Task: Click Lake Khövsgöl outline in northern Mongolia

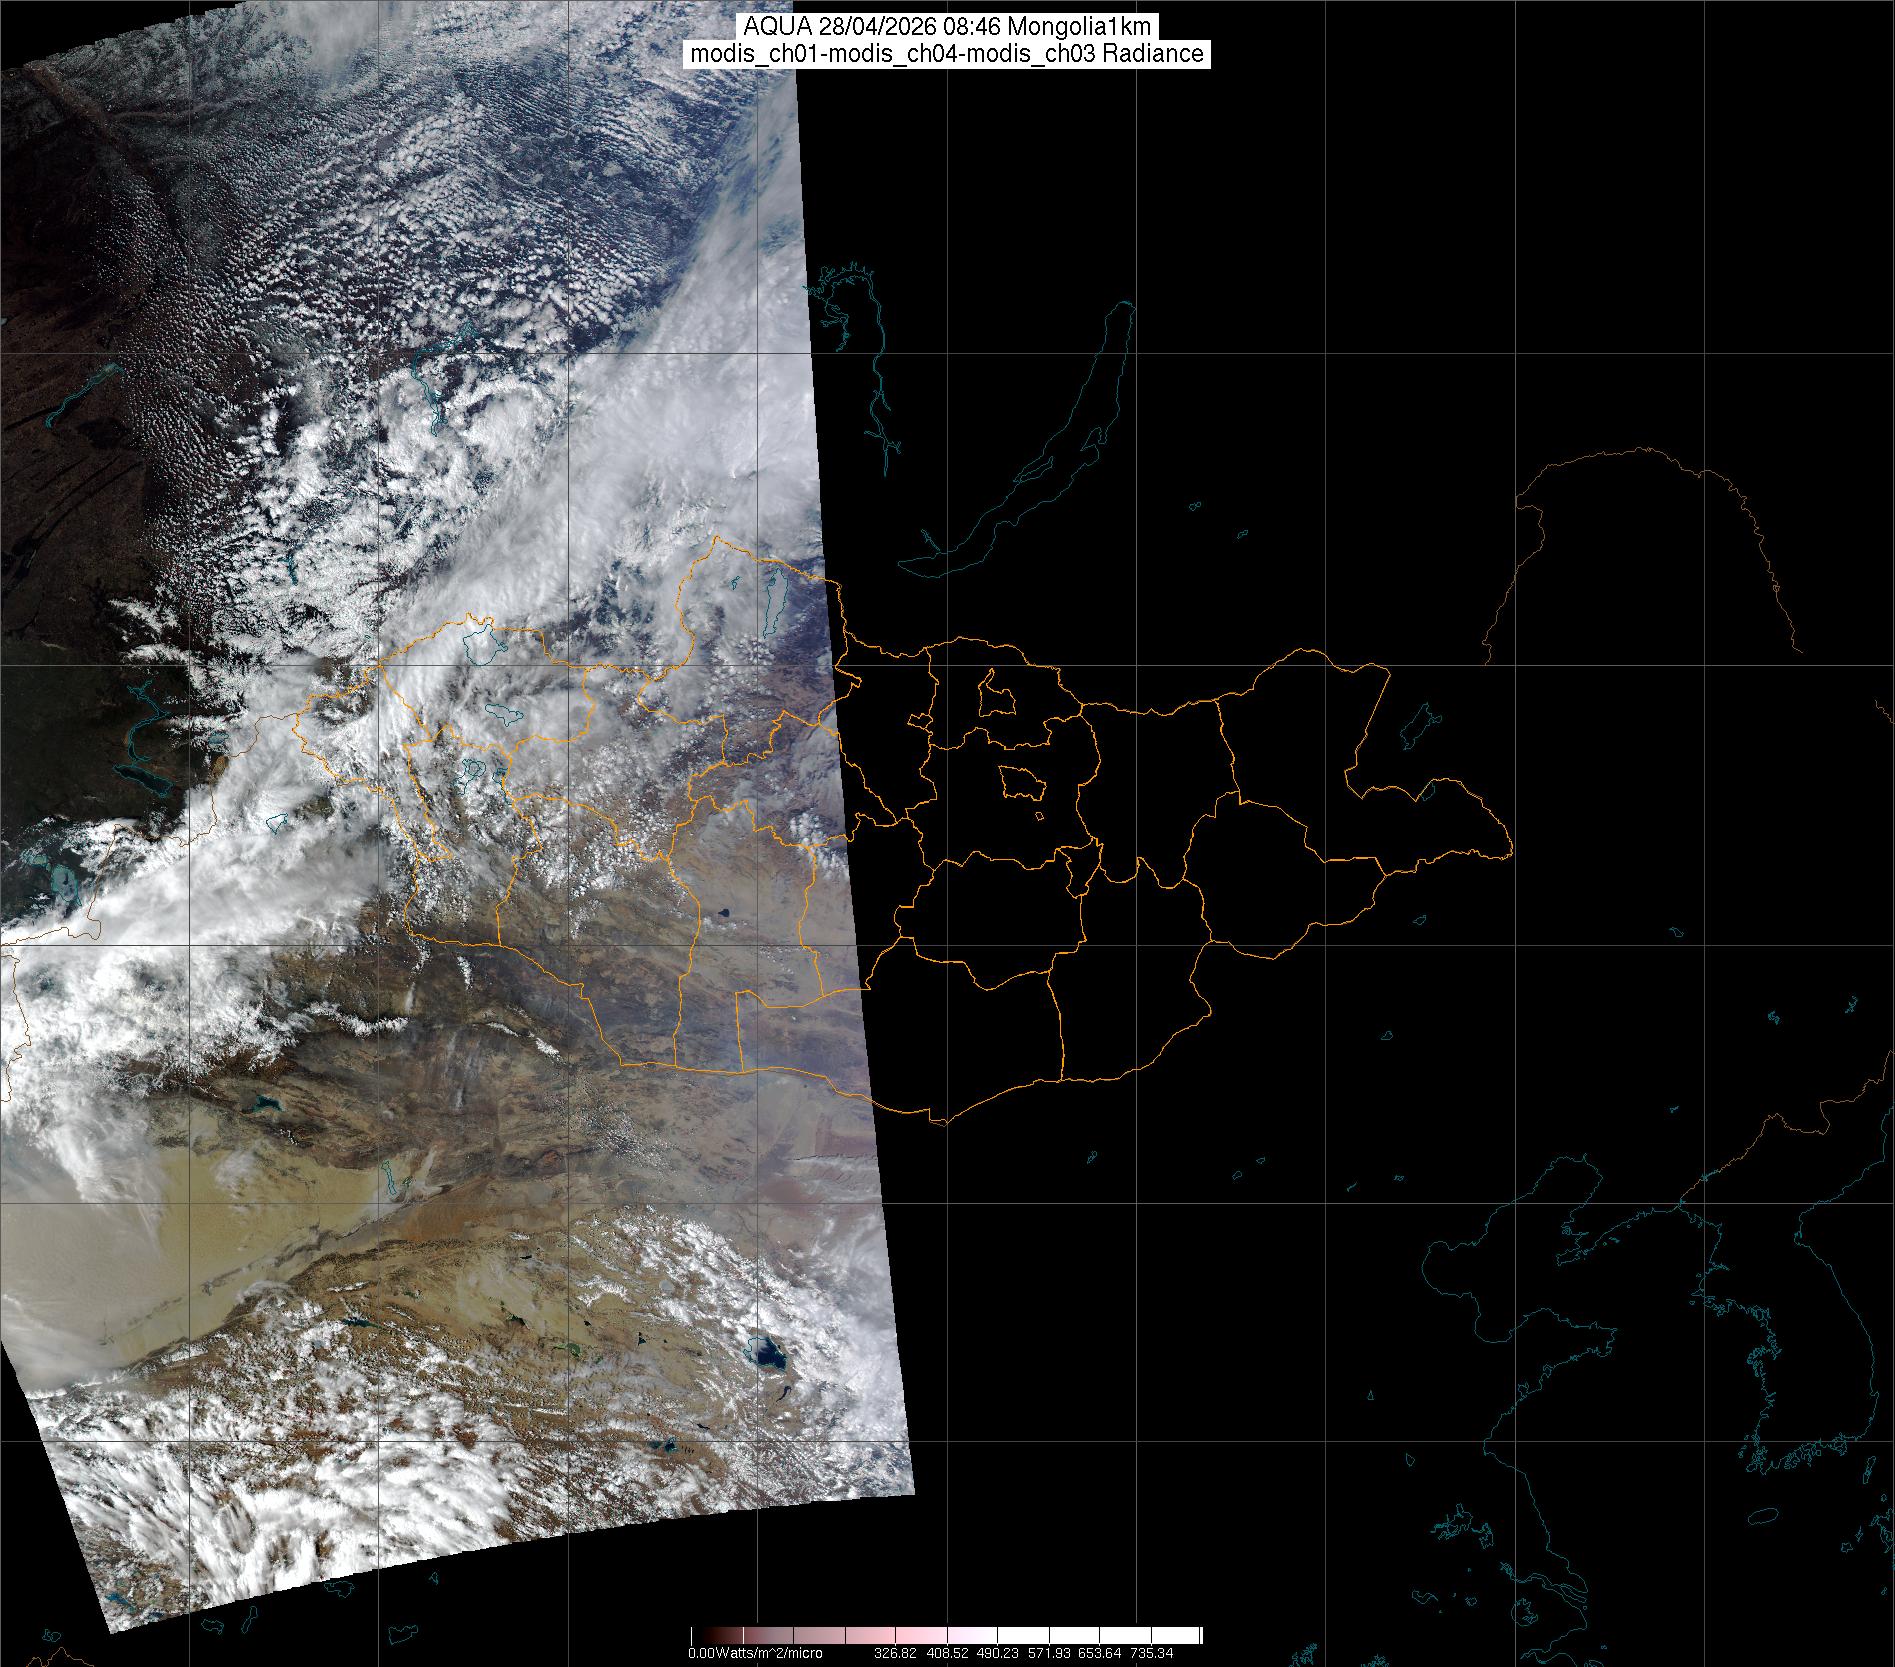Action: [774, 604]
